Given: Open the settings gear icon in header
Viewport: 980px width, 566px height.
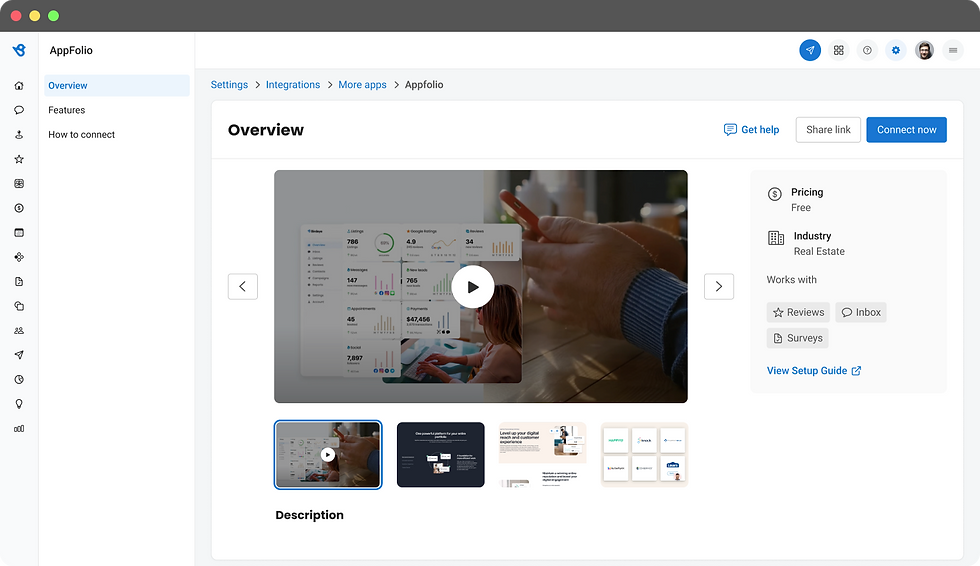Looking at the screenshot, I should coord(896,50).
